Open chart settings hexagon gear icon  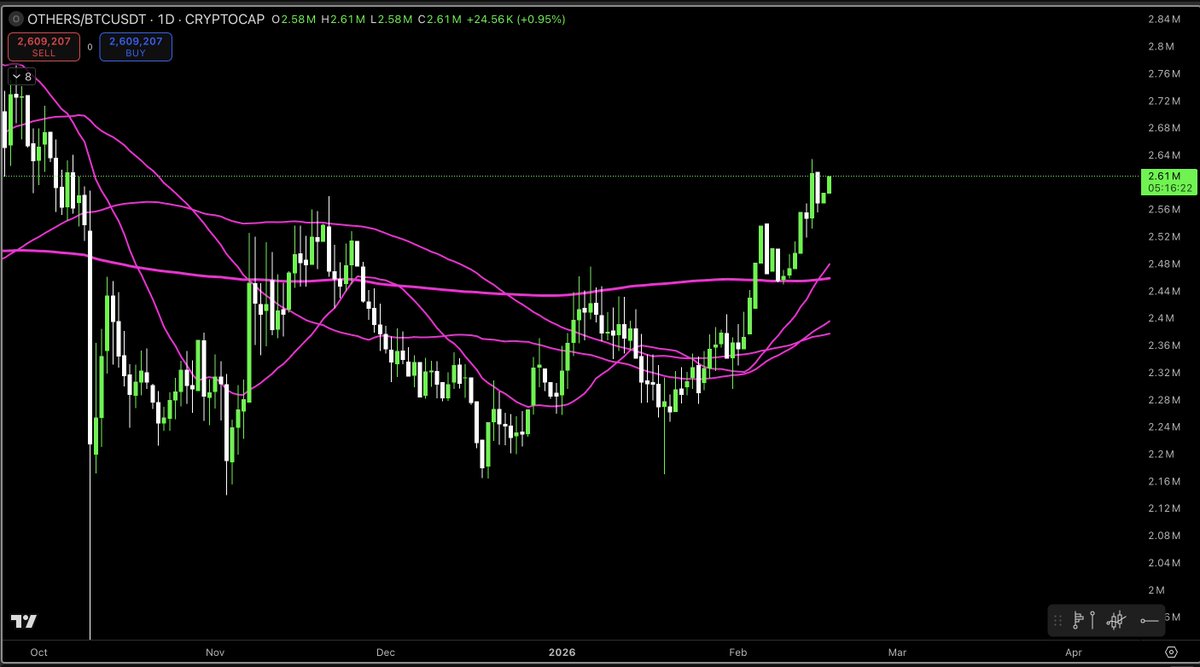(1170, 650)
